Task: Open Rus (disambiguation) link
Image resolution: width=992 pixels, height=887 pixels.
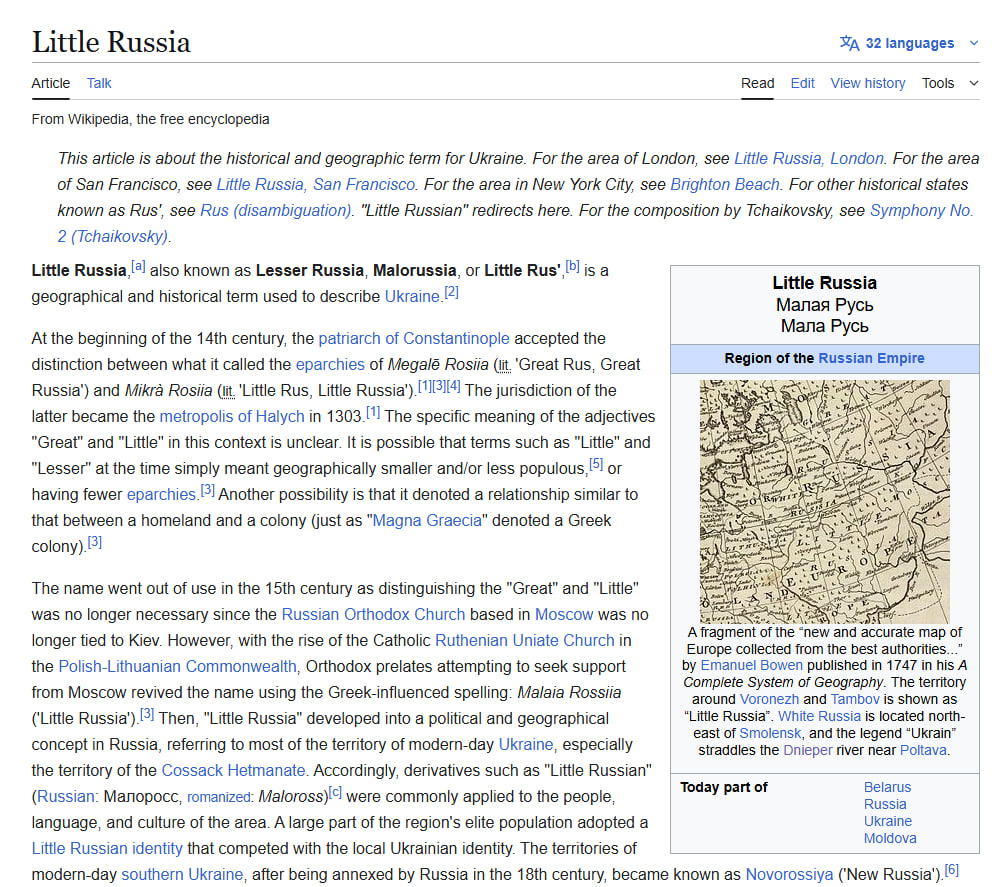Action: point(275,210)
